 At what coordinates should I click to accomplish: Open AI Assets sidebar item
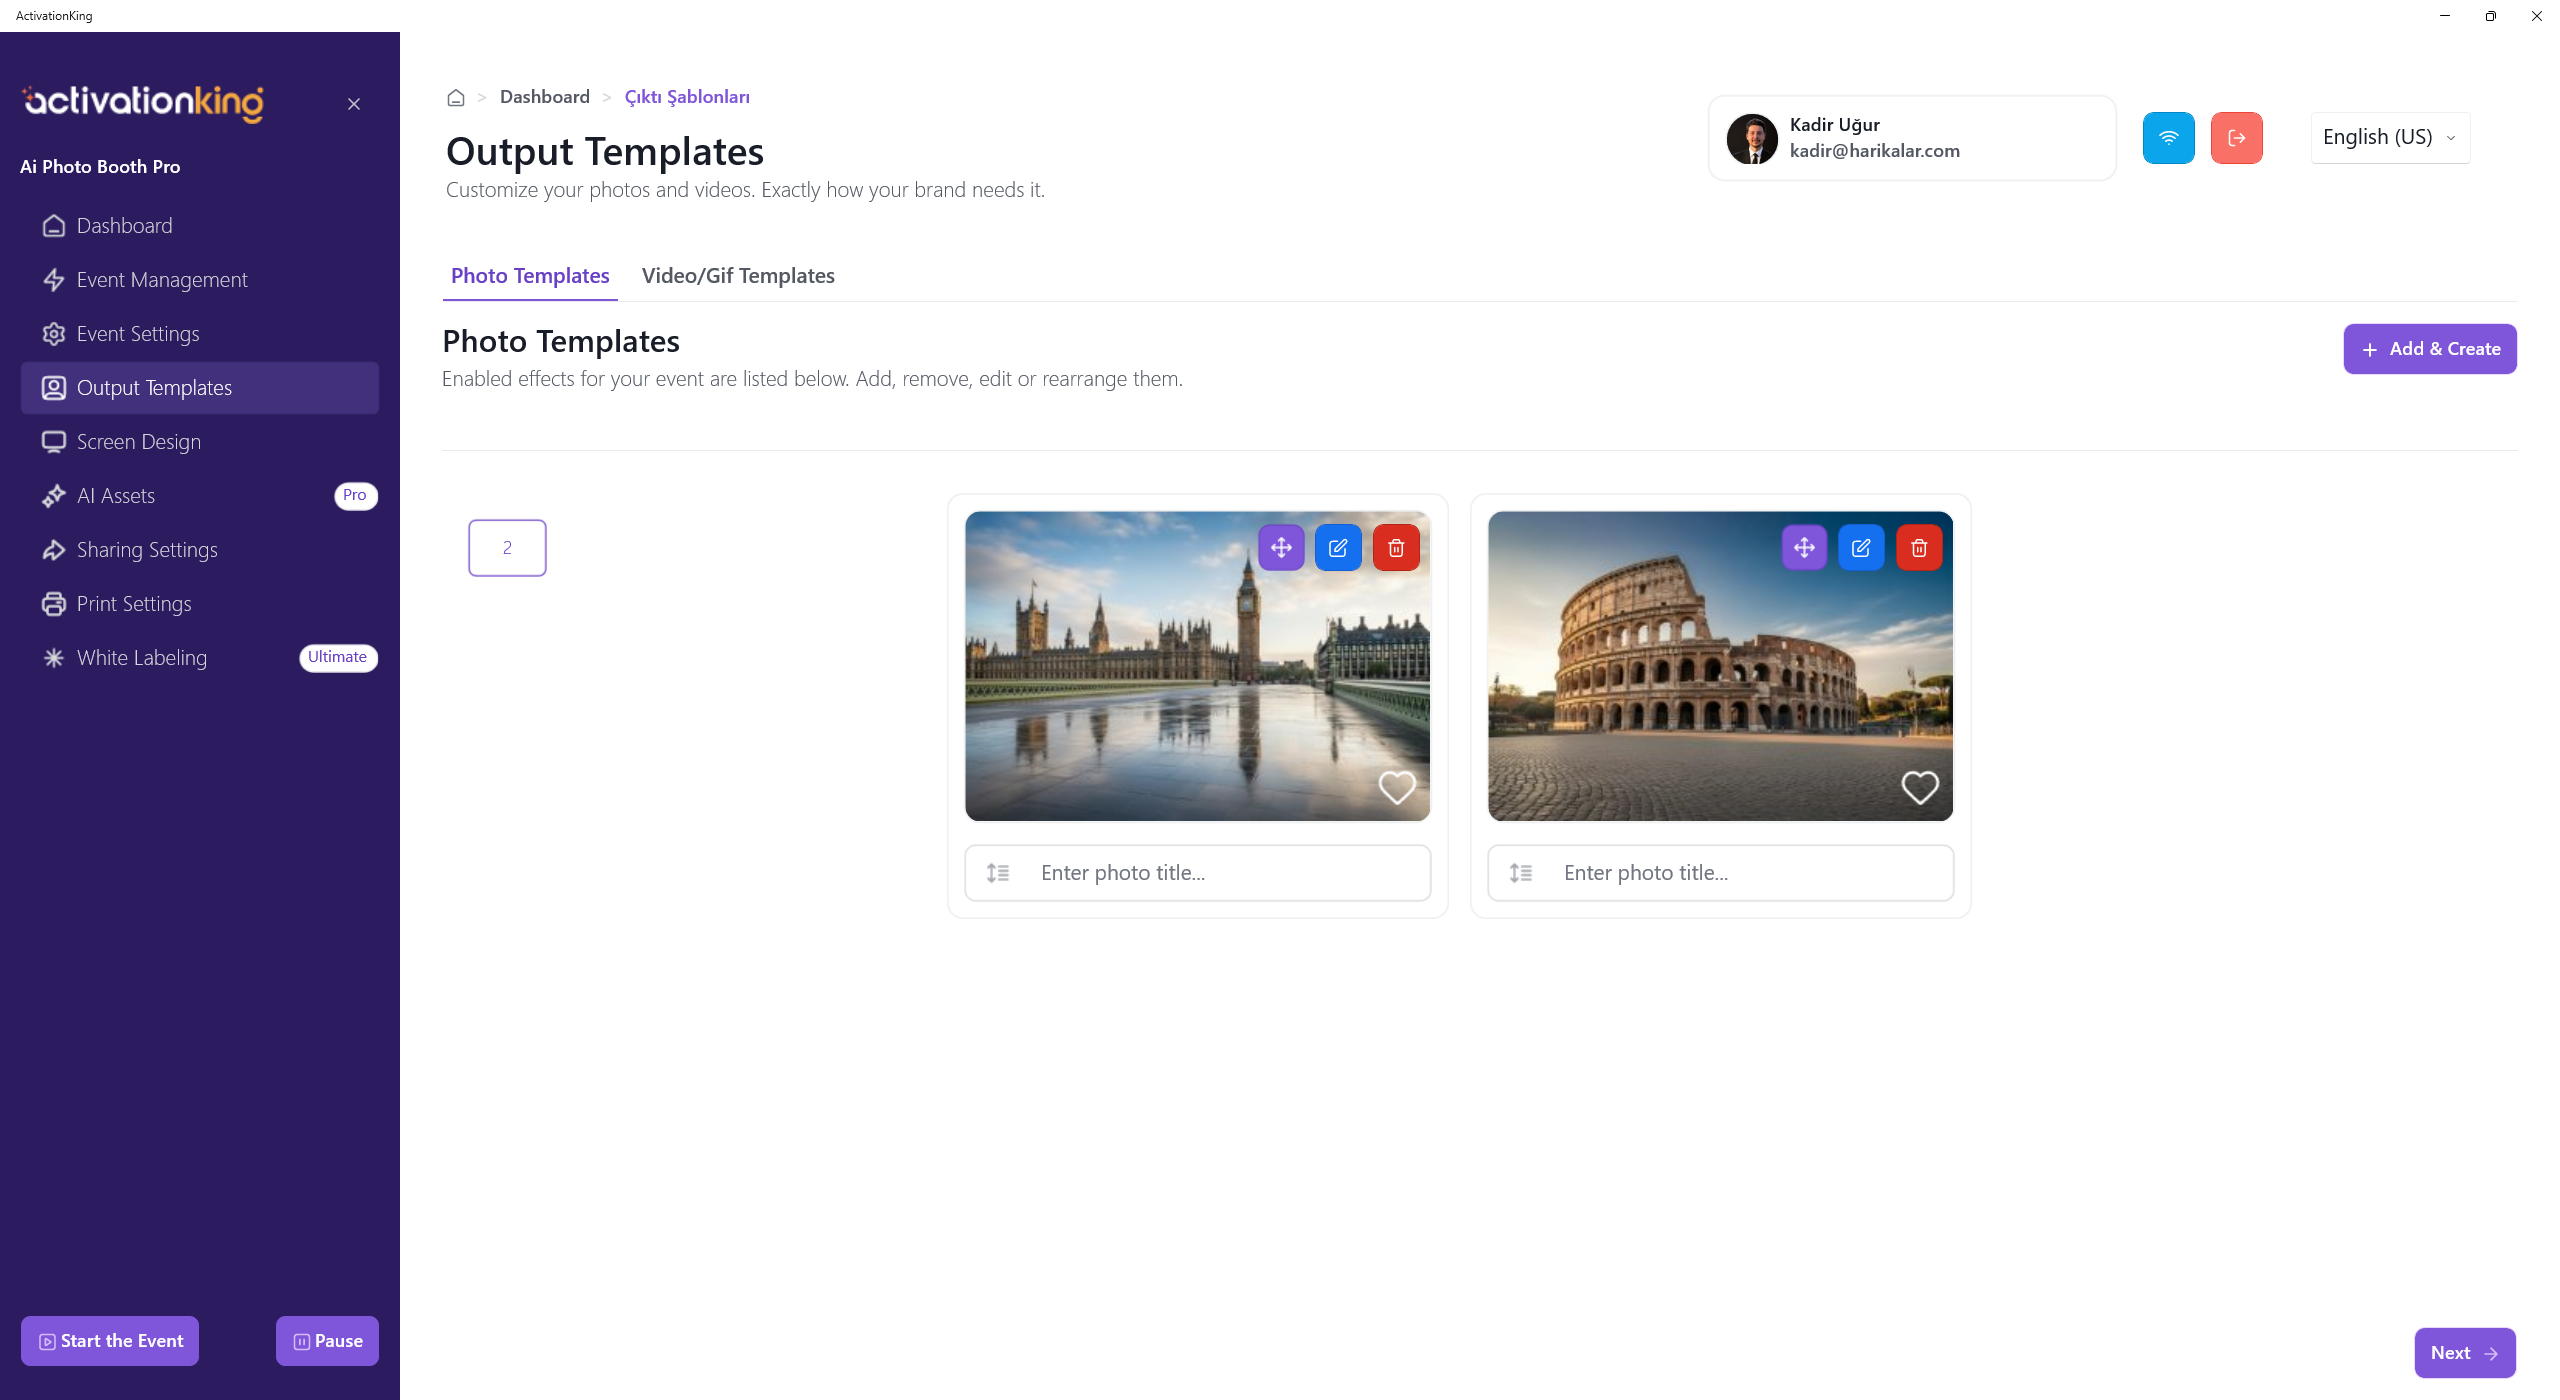pos(116,496)
